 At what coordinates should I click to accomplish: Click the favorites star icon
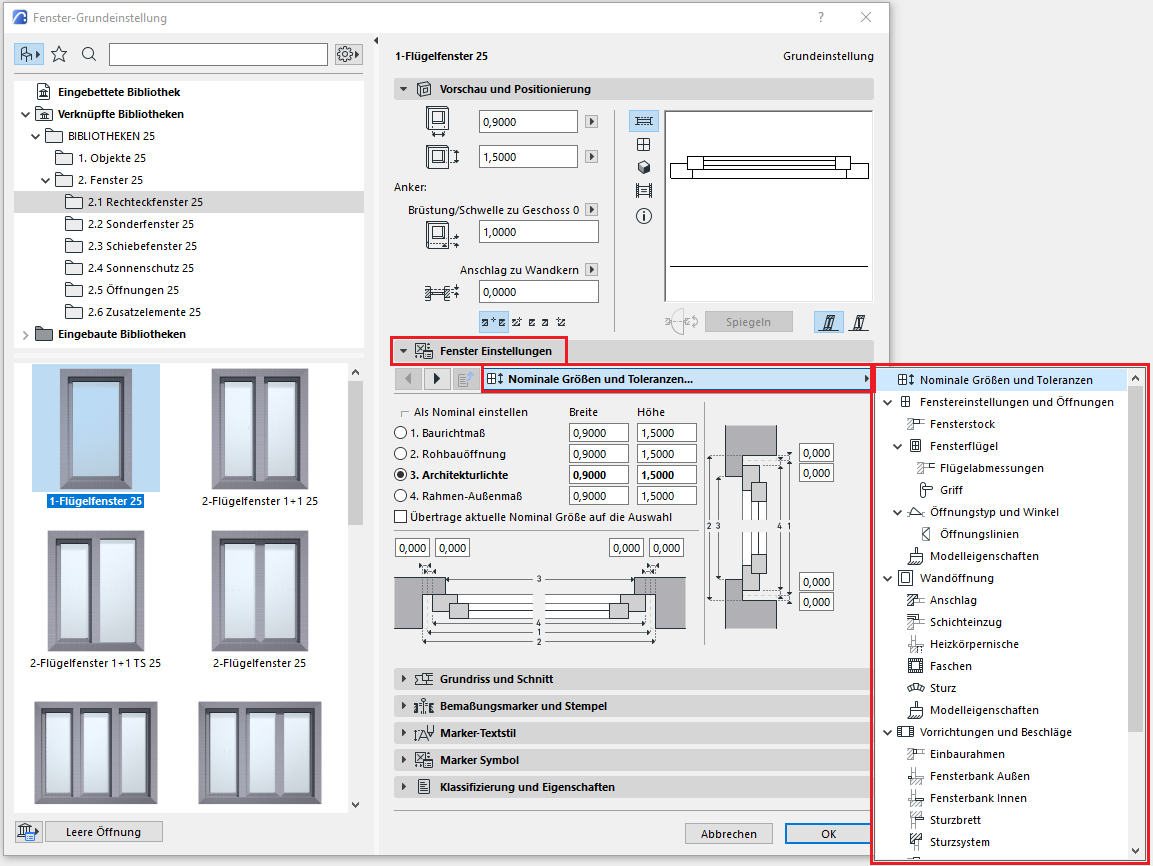59,54
